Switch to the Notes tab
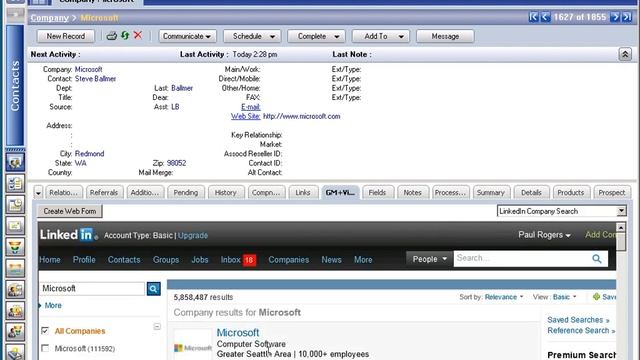640x360 pixels. (x=412, y=193)
